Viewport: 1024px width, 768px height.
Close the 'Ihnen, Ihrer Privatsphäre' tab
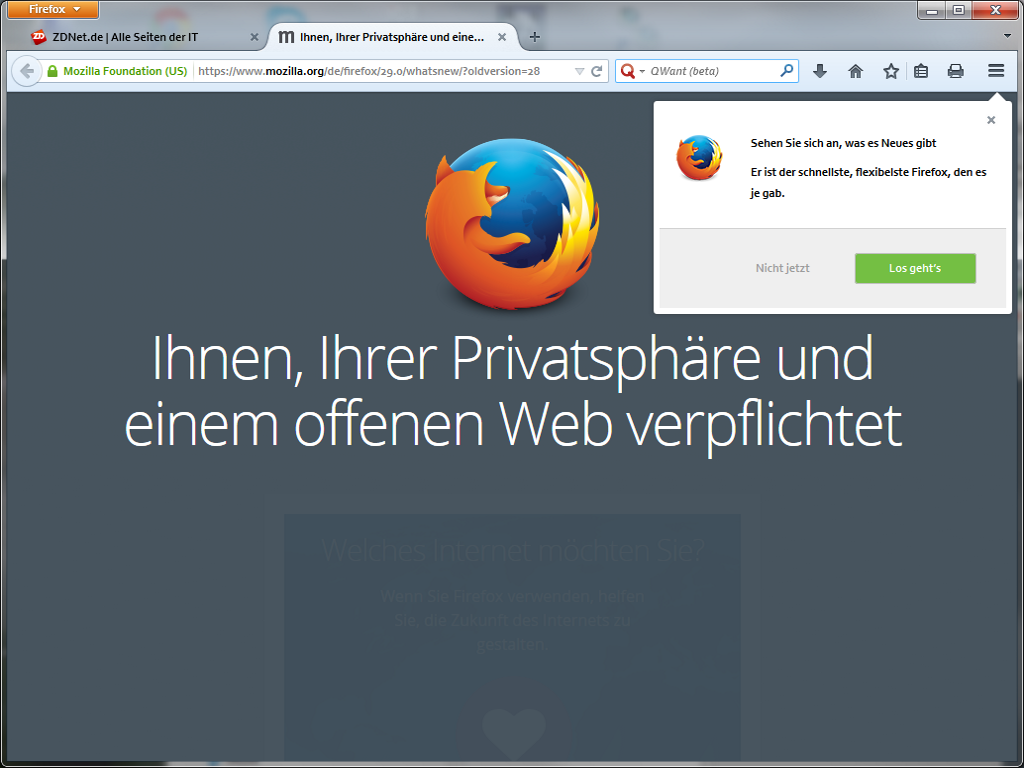[x=502, y=37]
